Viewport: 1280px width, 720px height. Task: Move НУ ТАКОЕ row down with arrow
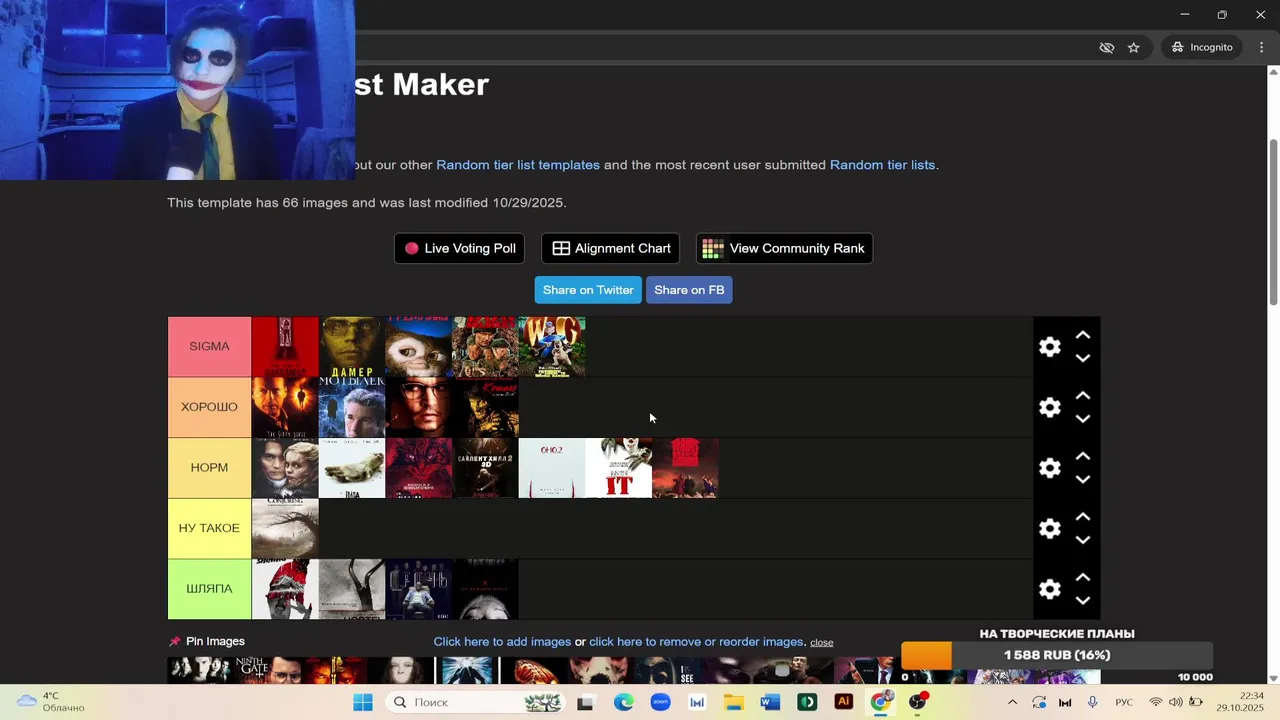coord(1083,540)
